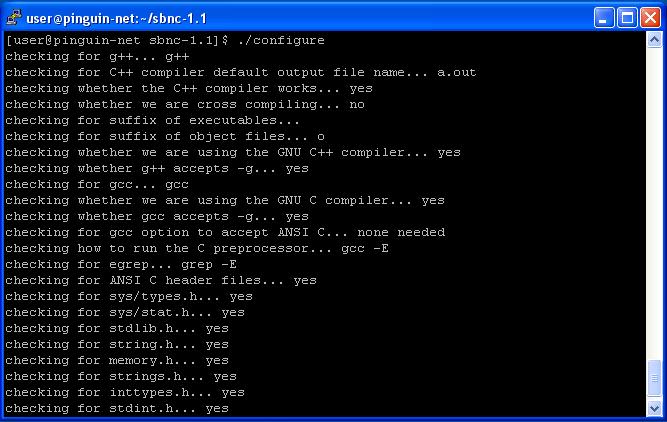Click the empty scrollbar track above thumb

(654, 204)
